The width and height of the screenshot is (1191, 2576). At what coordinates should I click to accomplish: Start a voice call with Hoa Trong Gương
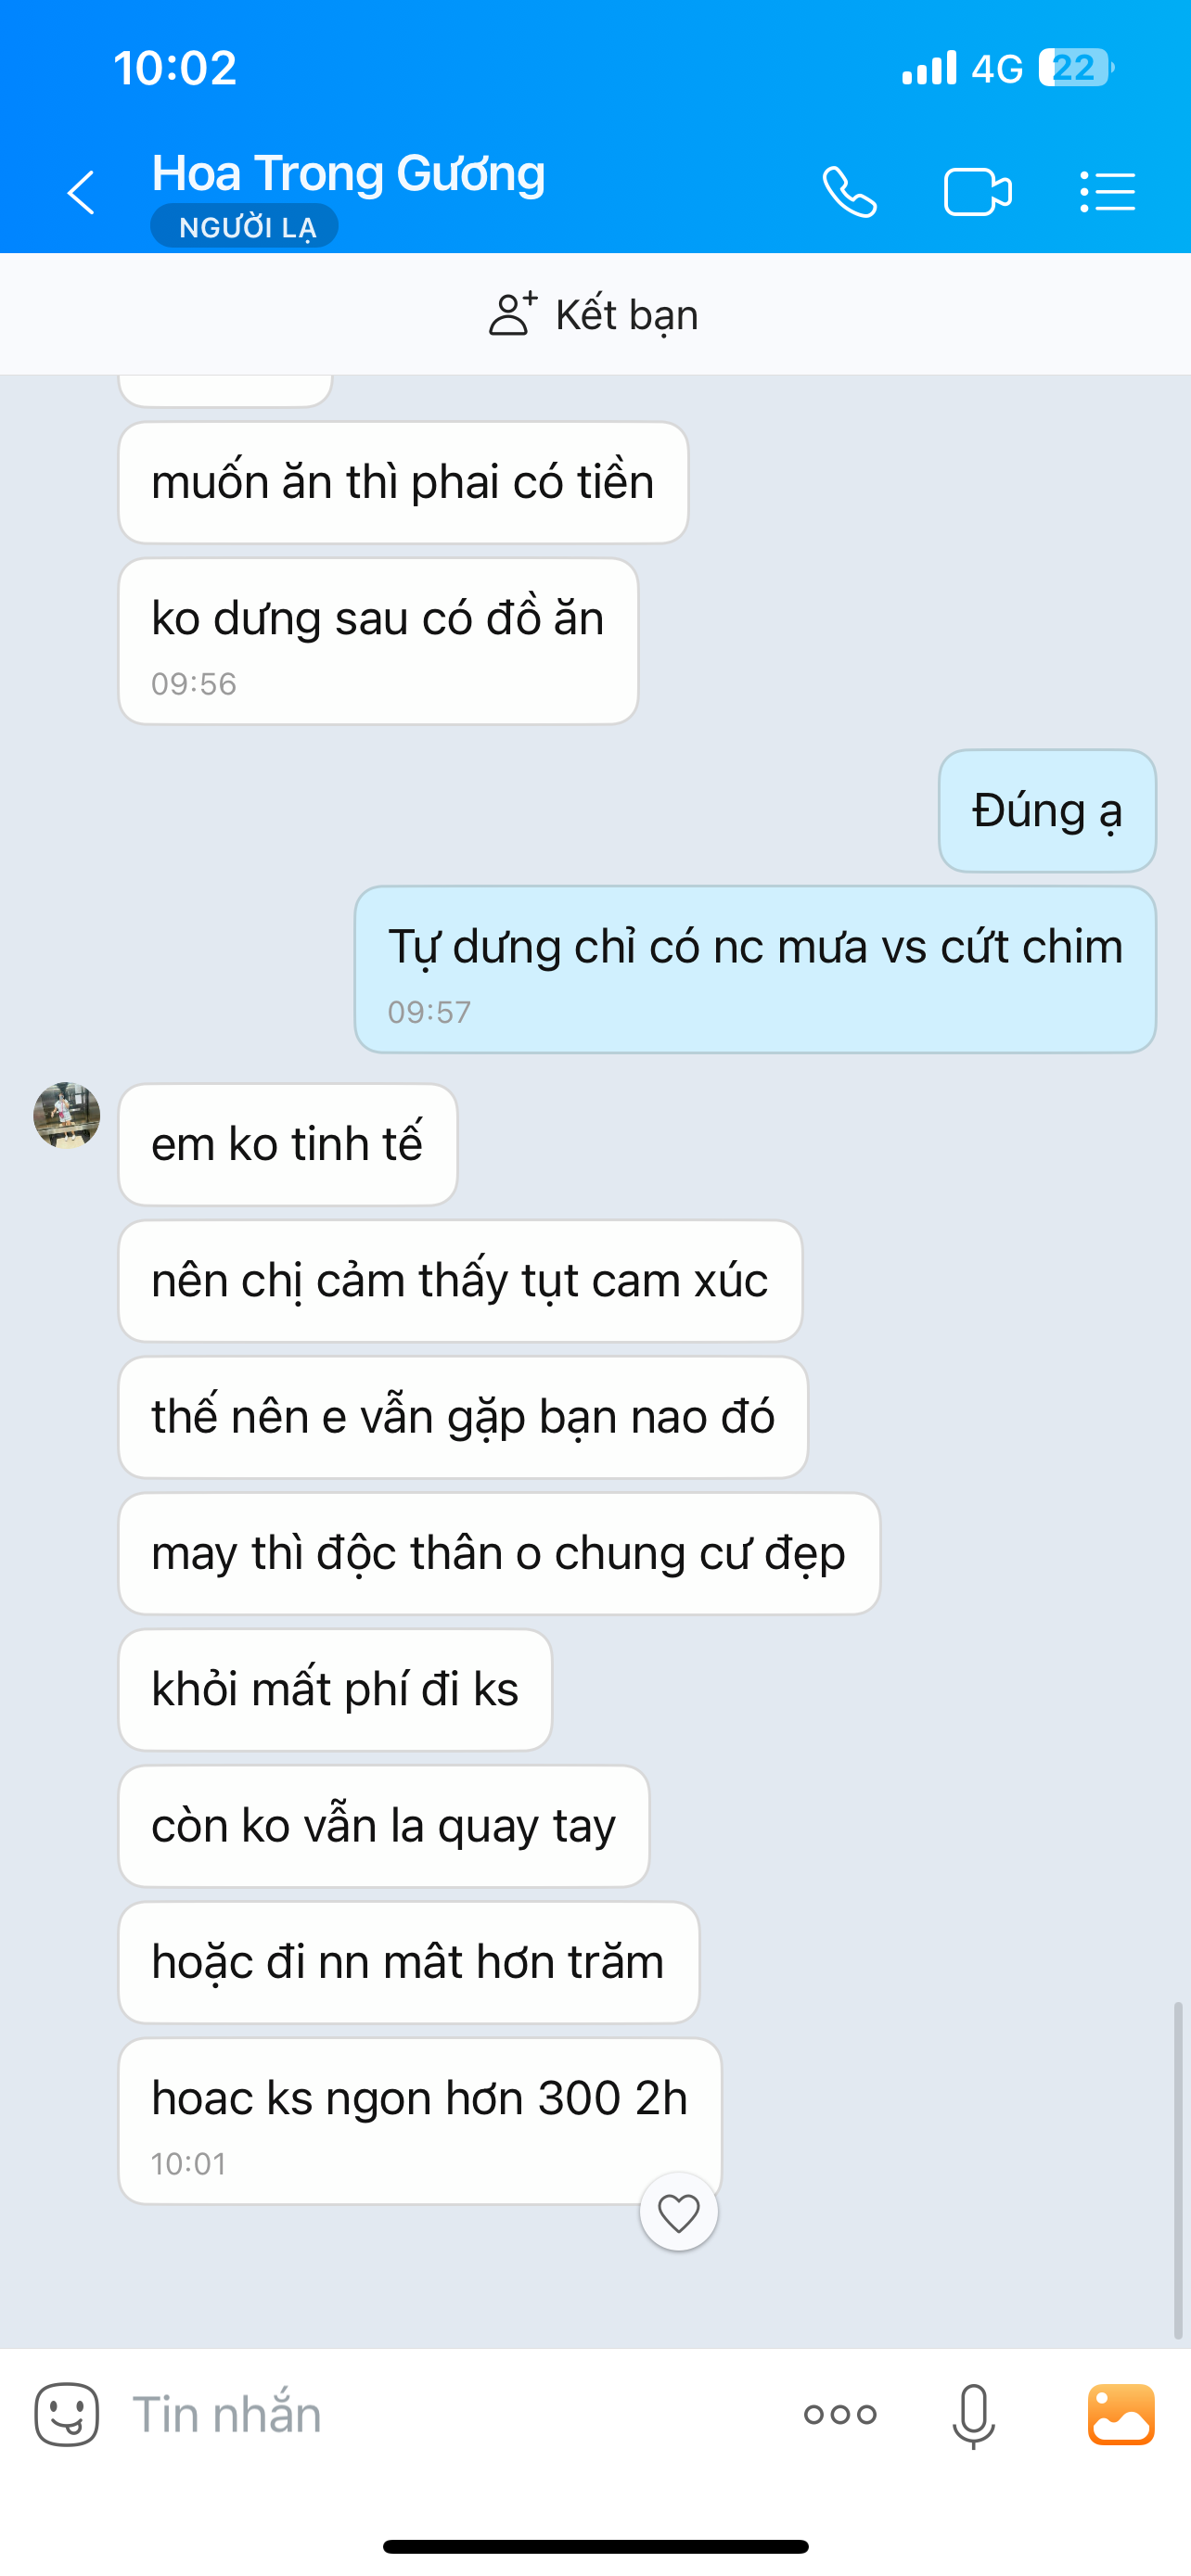pyautogui.click(x=849, y=192)
